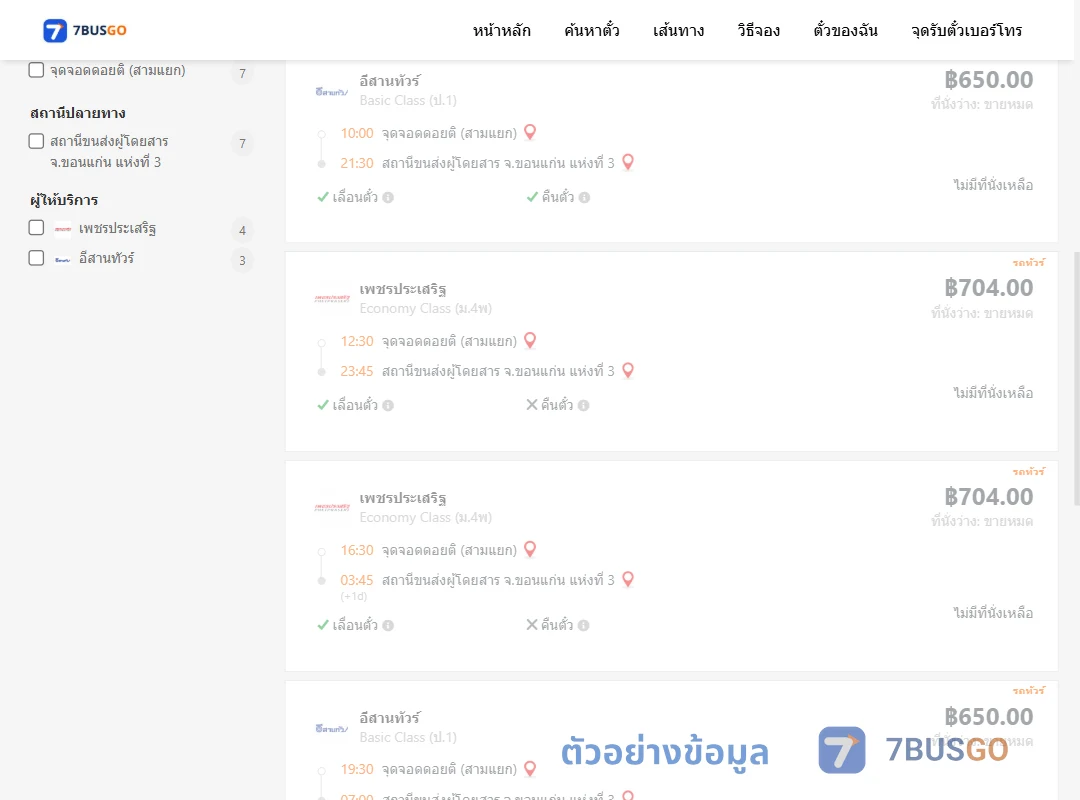Open map pin for 12:30 departure stop
Screen dimensions: 1080x800
530,340
